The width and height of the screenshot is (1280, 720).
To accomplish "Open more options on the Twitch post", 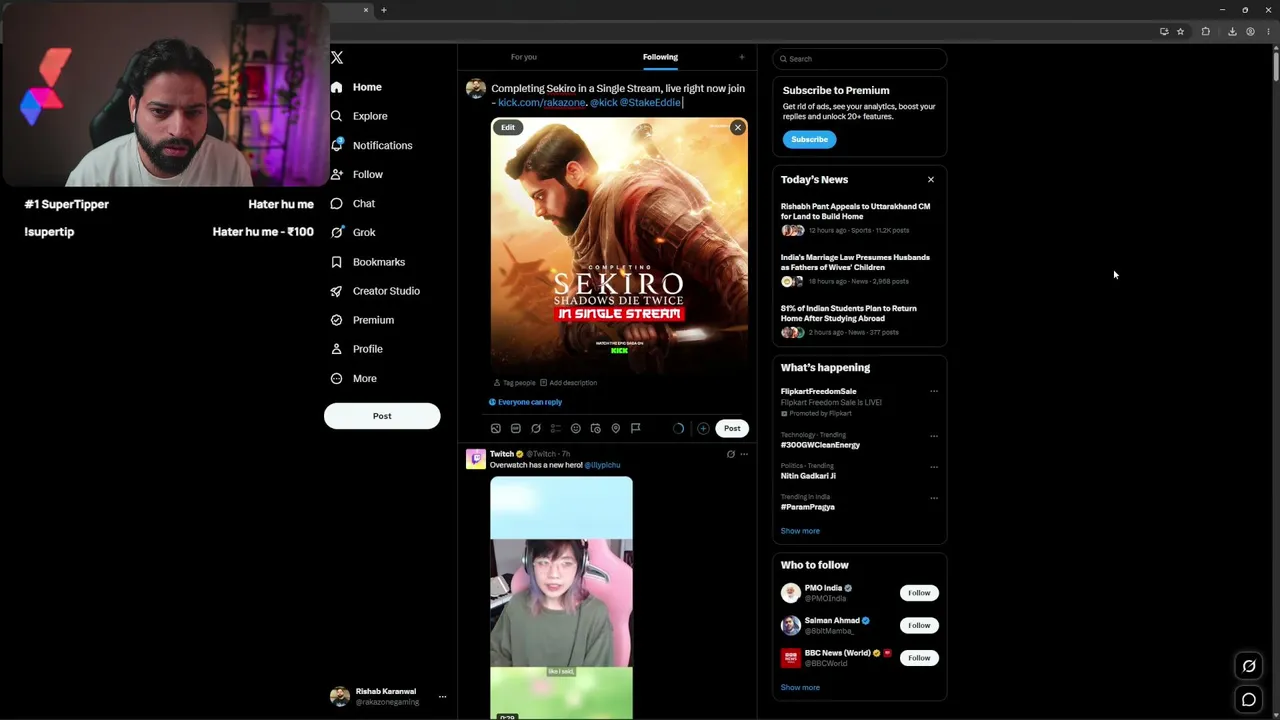I will 744,455.
